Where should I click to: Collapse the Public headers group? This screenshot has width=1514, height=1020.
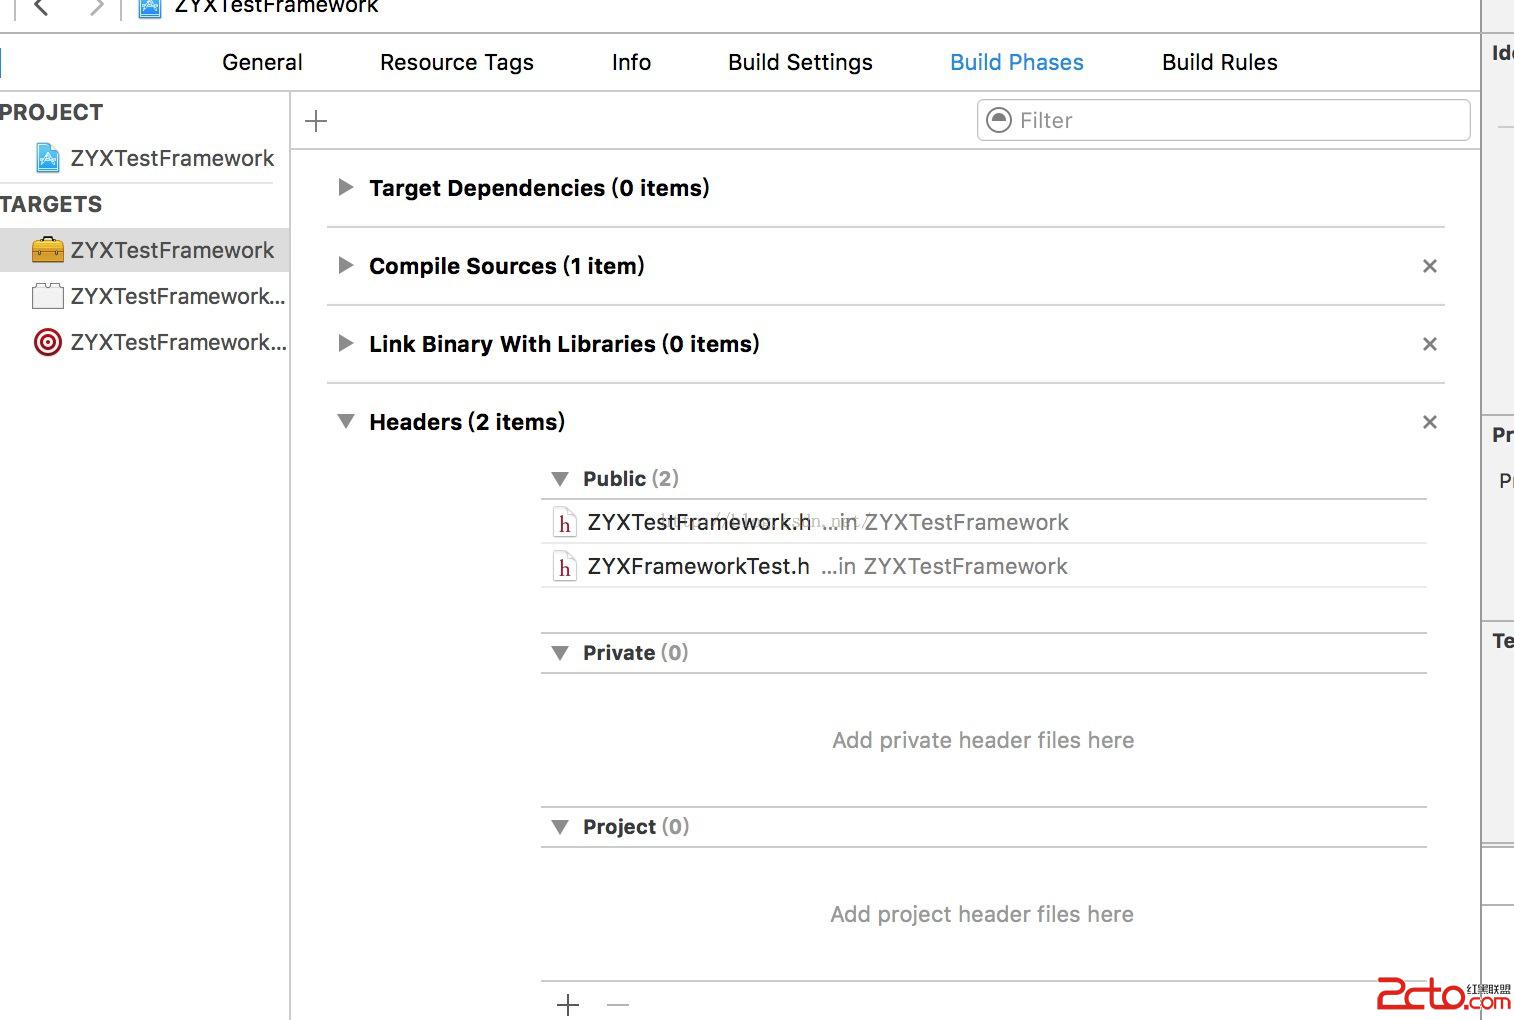560,479
